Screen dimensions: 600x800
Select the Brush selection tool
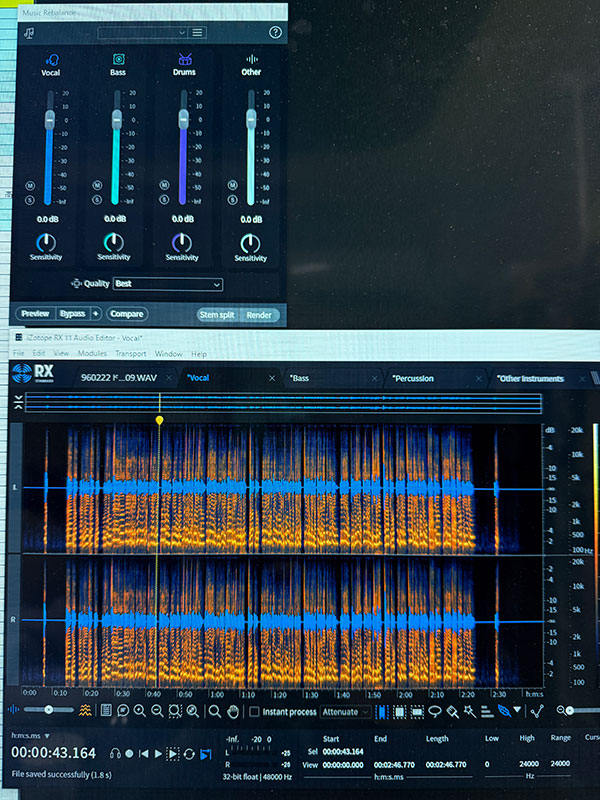452,712
